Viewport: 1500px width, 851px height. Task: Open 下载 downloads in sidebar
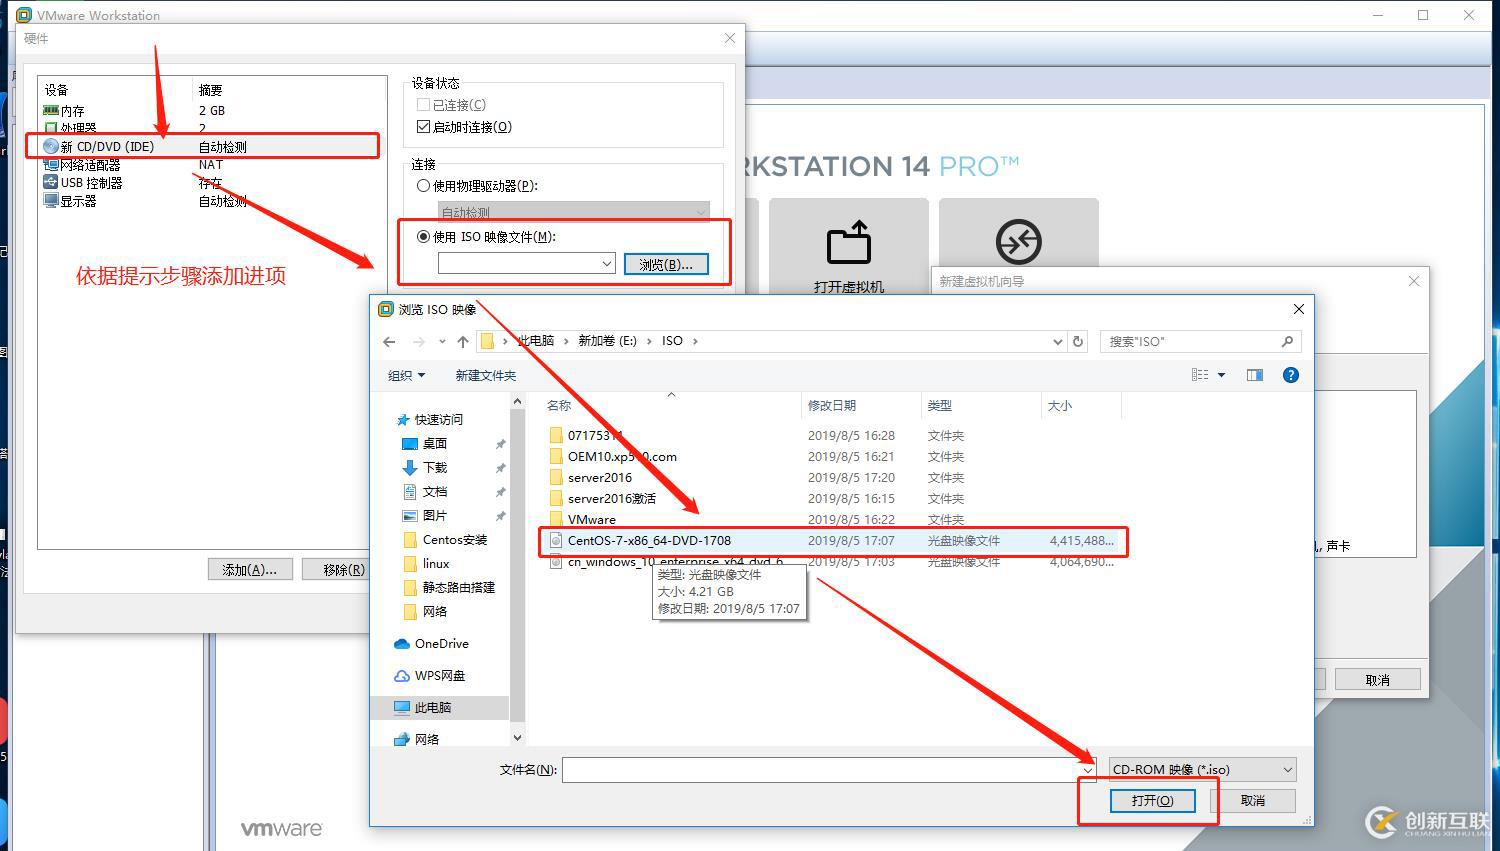pyautogui.click(x=424, y=467)
